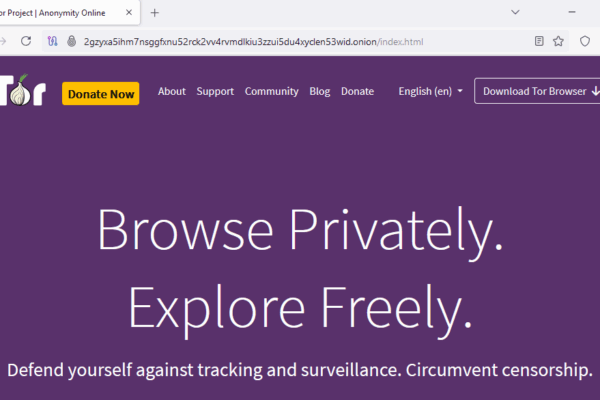Click the onion site security icon
Image resolution: width=600 pixels, height=400 pixels.
click(71, 41)
